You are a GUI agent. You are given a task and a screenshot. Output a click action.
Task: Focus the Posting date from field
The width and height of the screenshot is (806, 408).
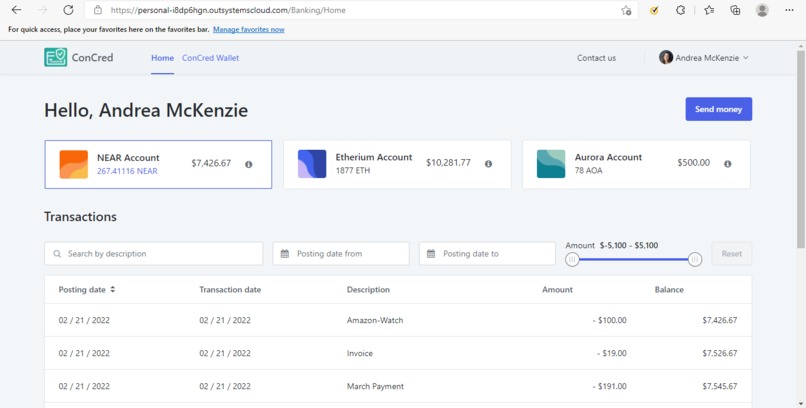(x=341, y=254)
